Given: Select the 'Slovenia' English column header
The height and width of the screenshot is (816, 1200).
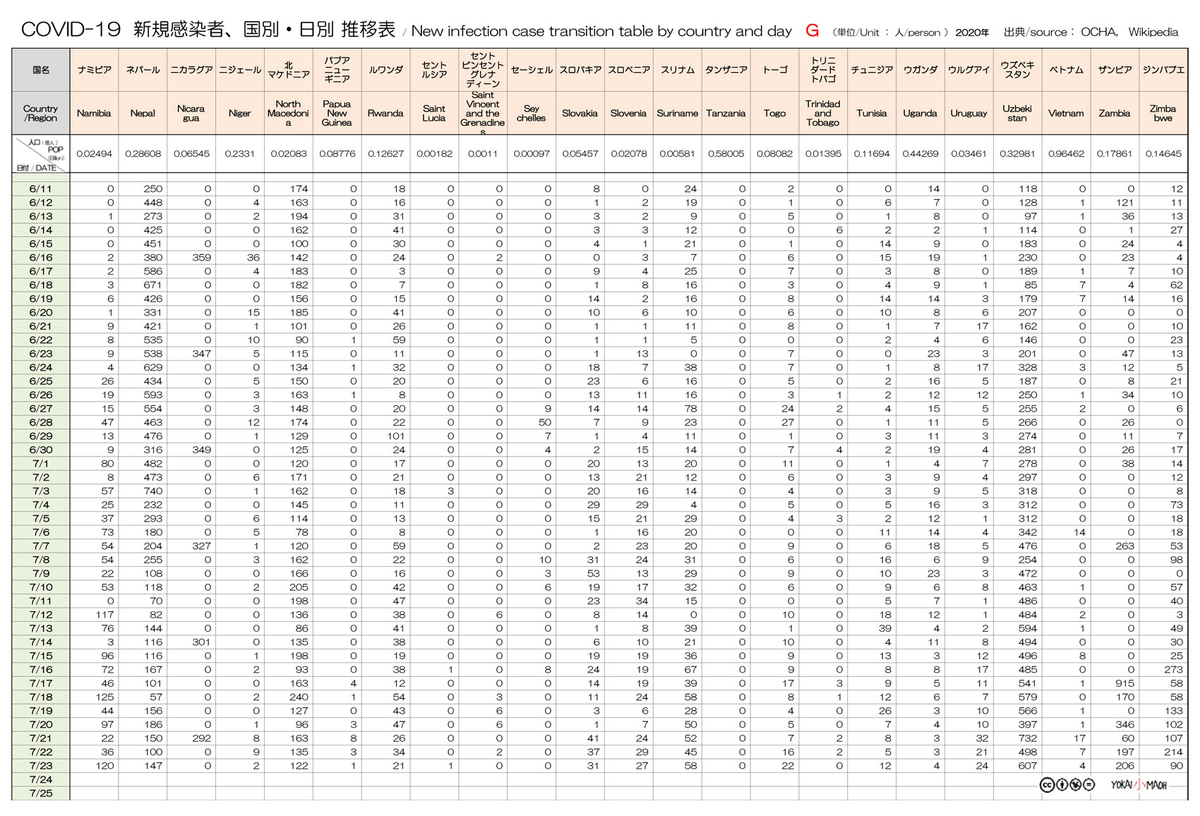Looking at the screenshot, I should (628, 113).
